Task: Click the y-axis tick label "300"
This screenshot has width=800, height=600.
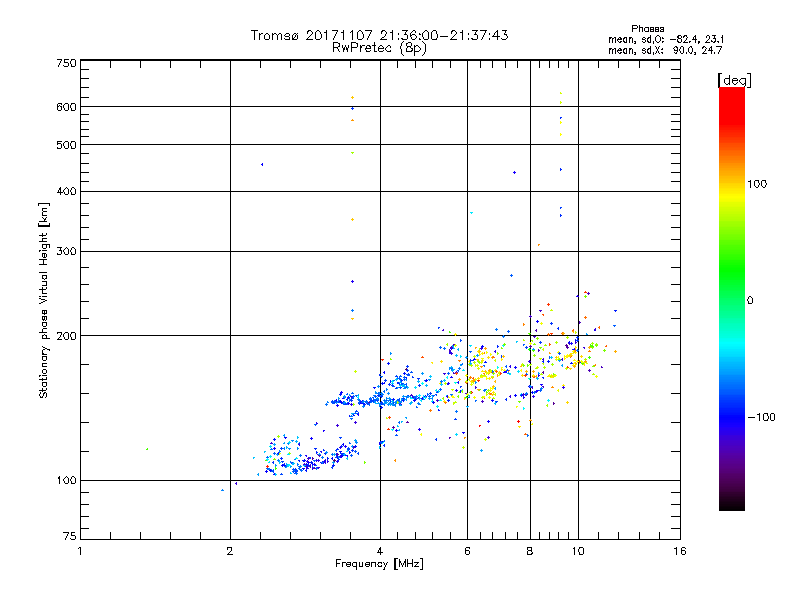Action: (66, 252)
